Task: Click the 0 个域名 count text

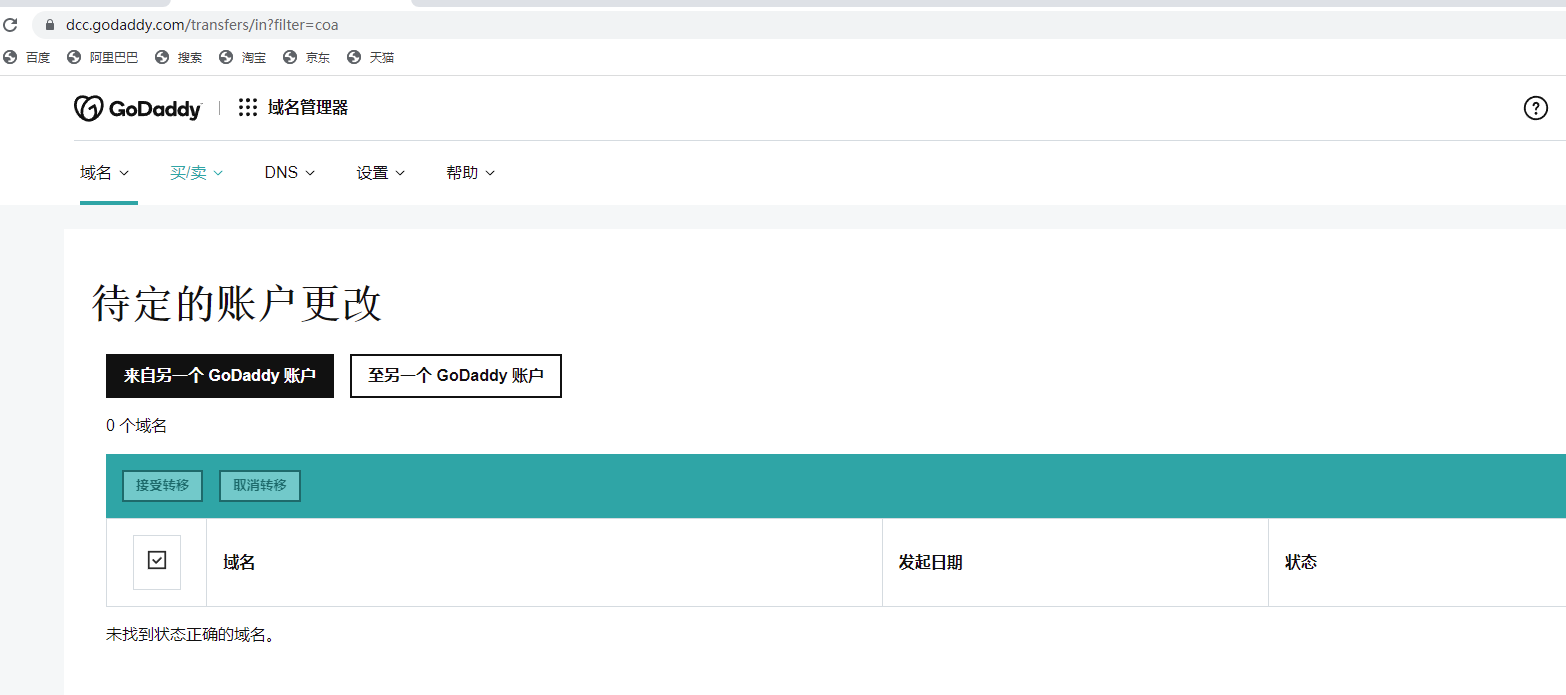Action: 136,426
